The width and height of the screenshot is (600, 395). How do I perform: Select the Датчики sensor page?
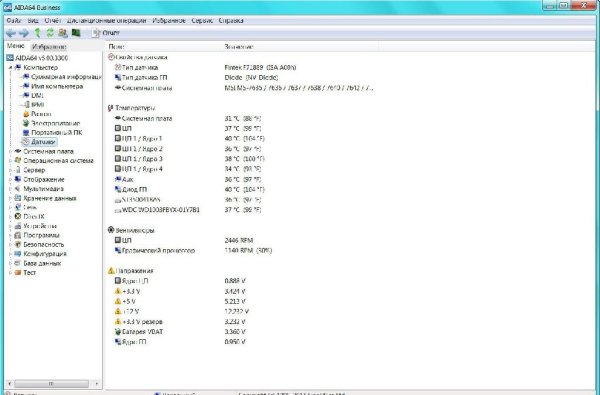[x=39, y=142]
